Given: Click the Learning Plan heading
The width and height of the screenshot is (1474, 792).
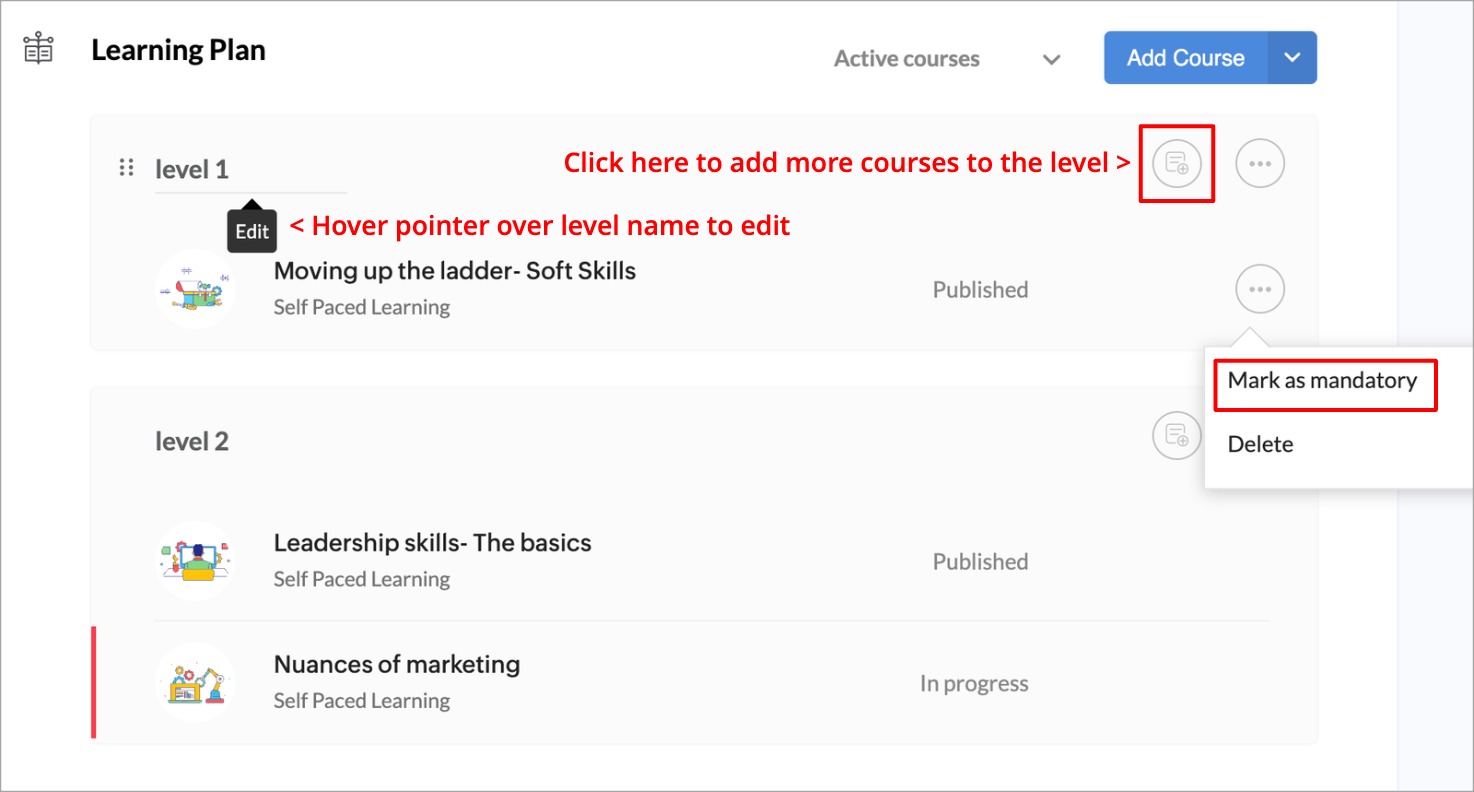Looking at the screenshot, I should pyautogui.click(x=178, y=50).
